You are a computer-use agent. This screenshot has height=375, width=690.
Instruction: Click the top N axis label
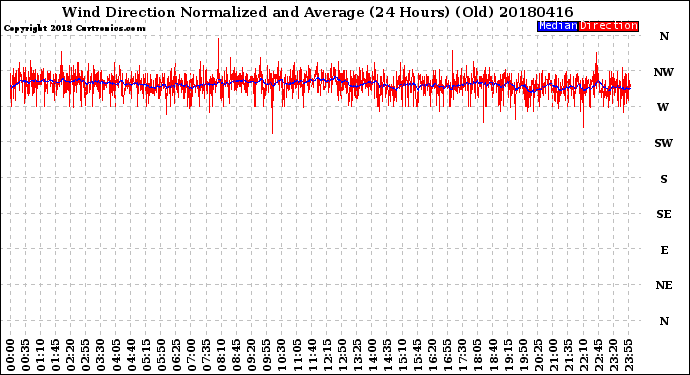tap(664, 37)
